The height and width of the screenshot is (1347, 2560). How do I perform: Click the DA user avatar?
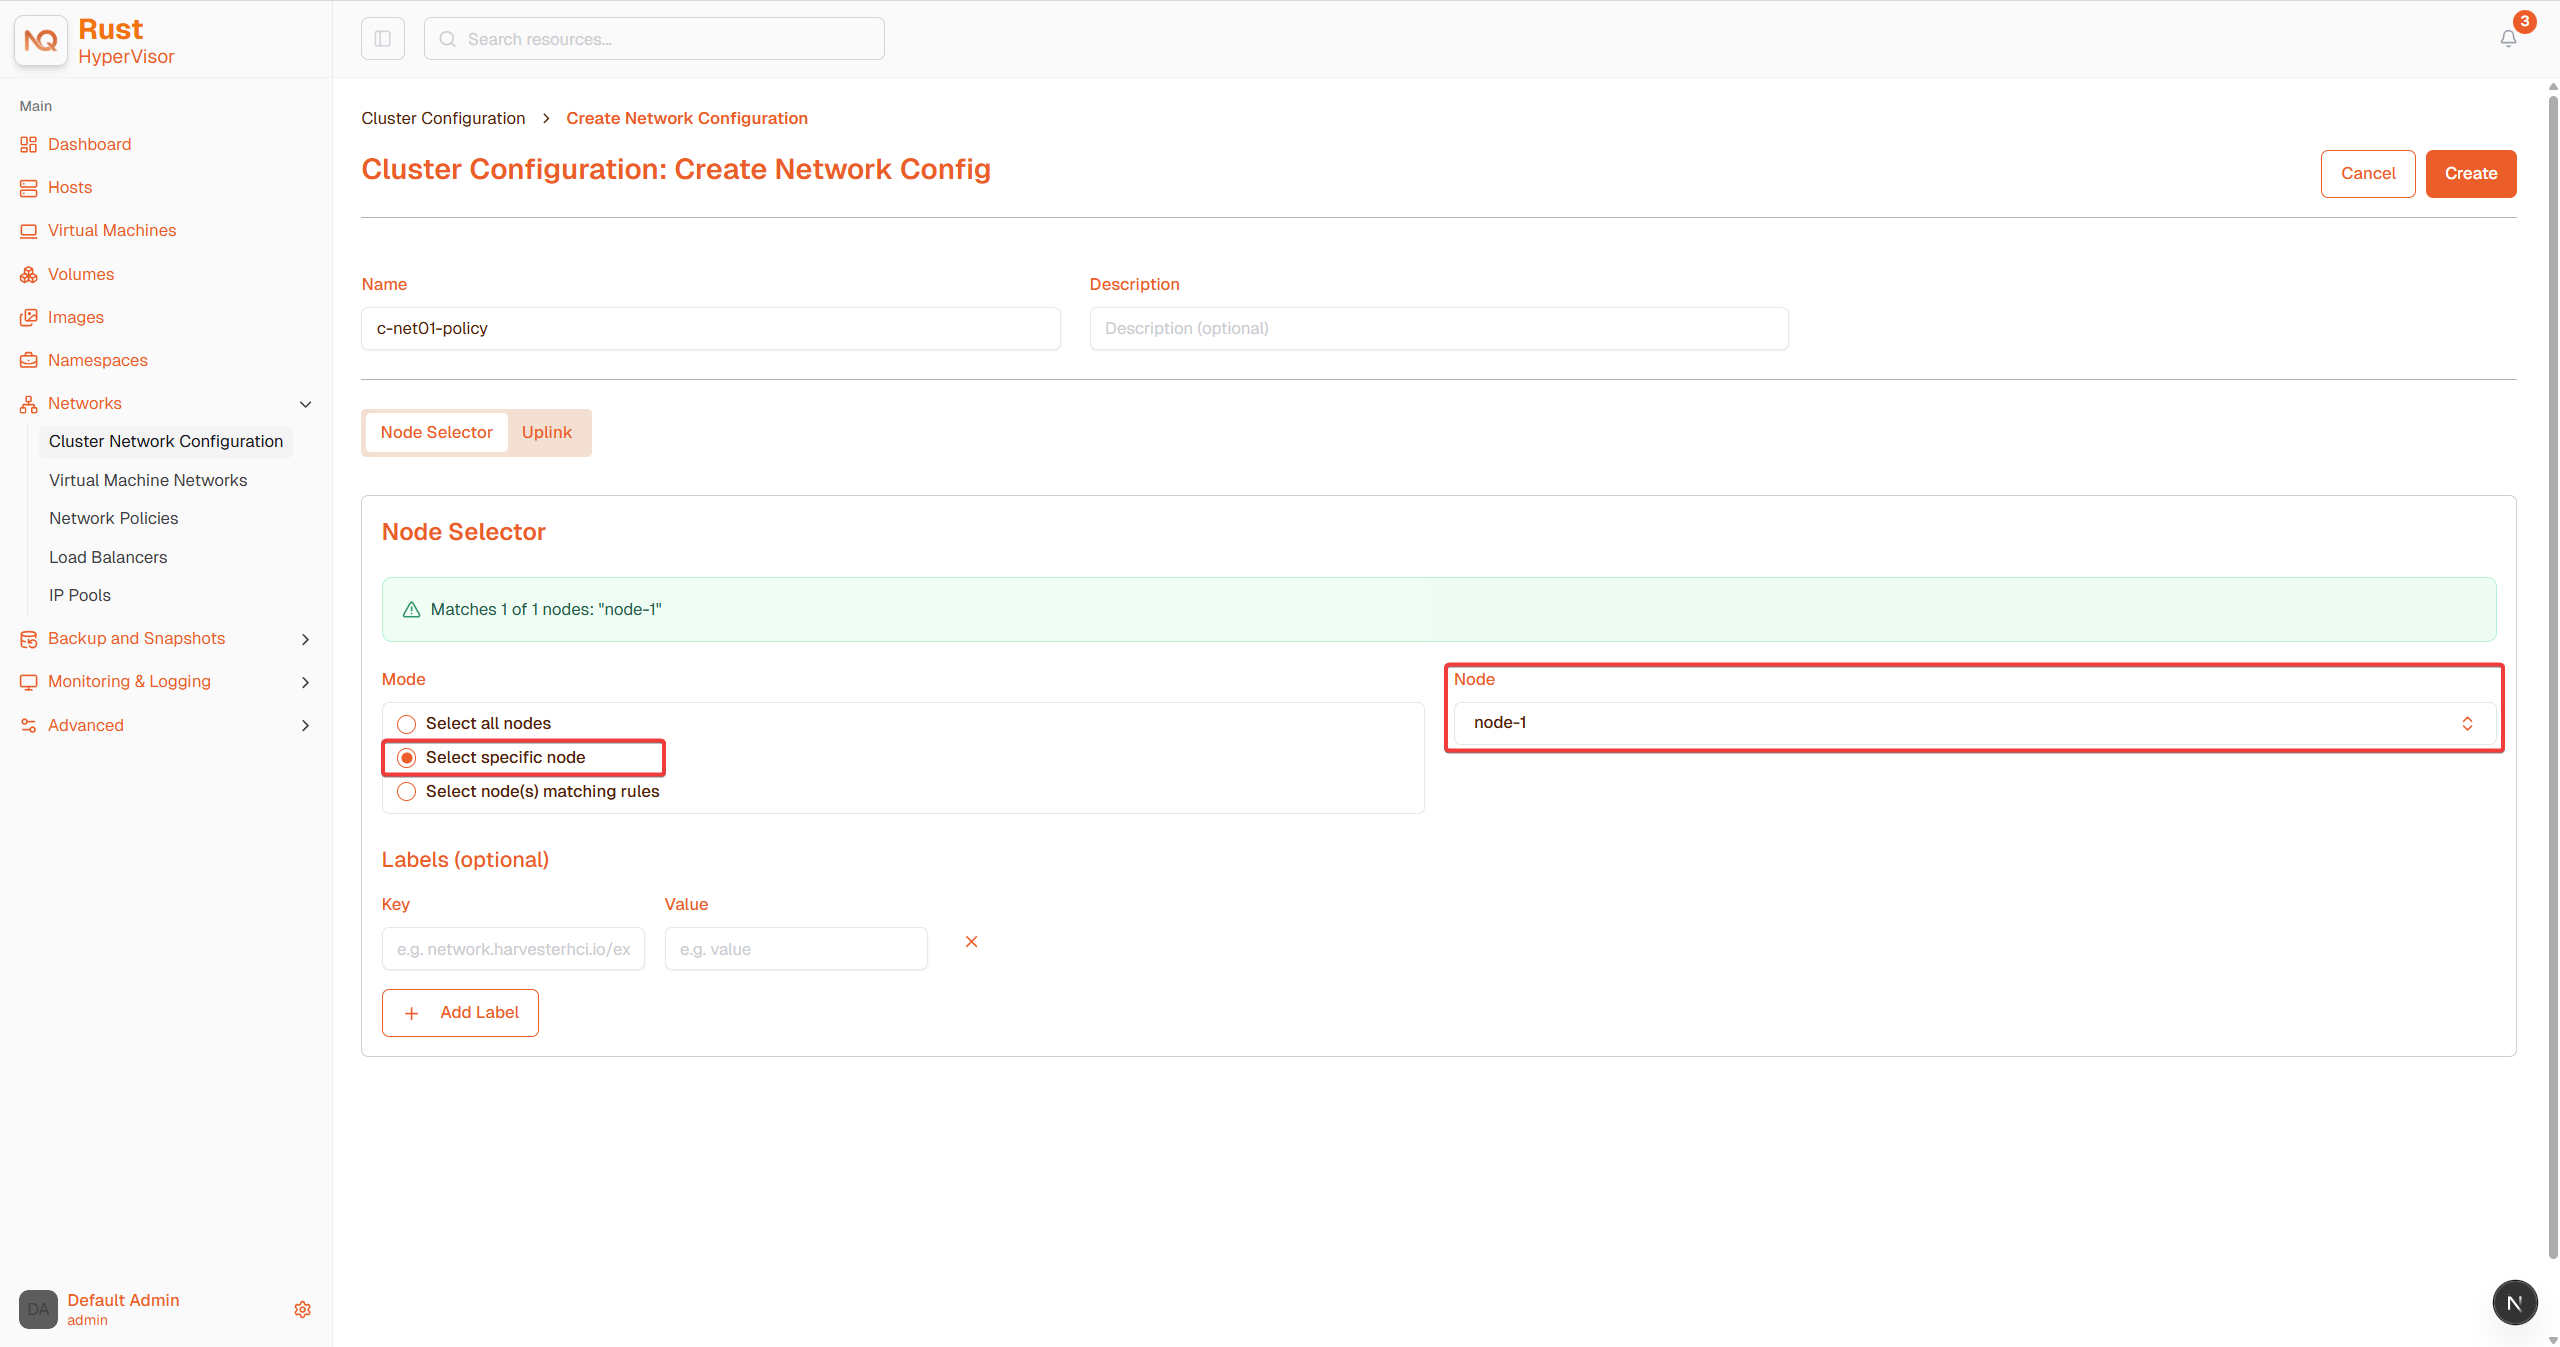click(x=38, y=1309)
